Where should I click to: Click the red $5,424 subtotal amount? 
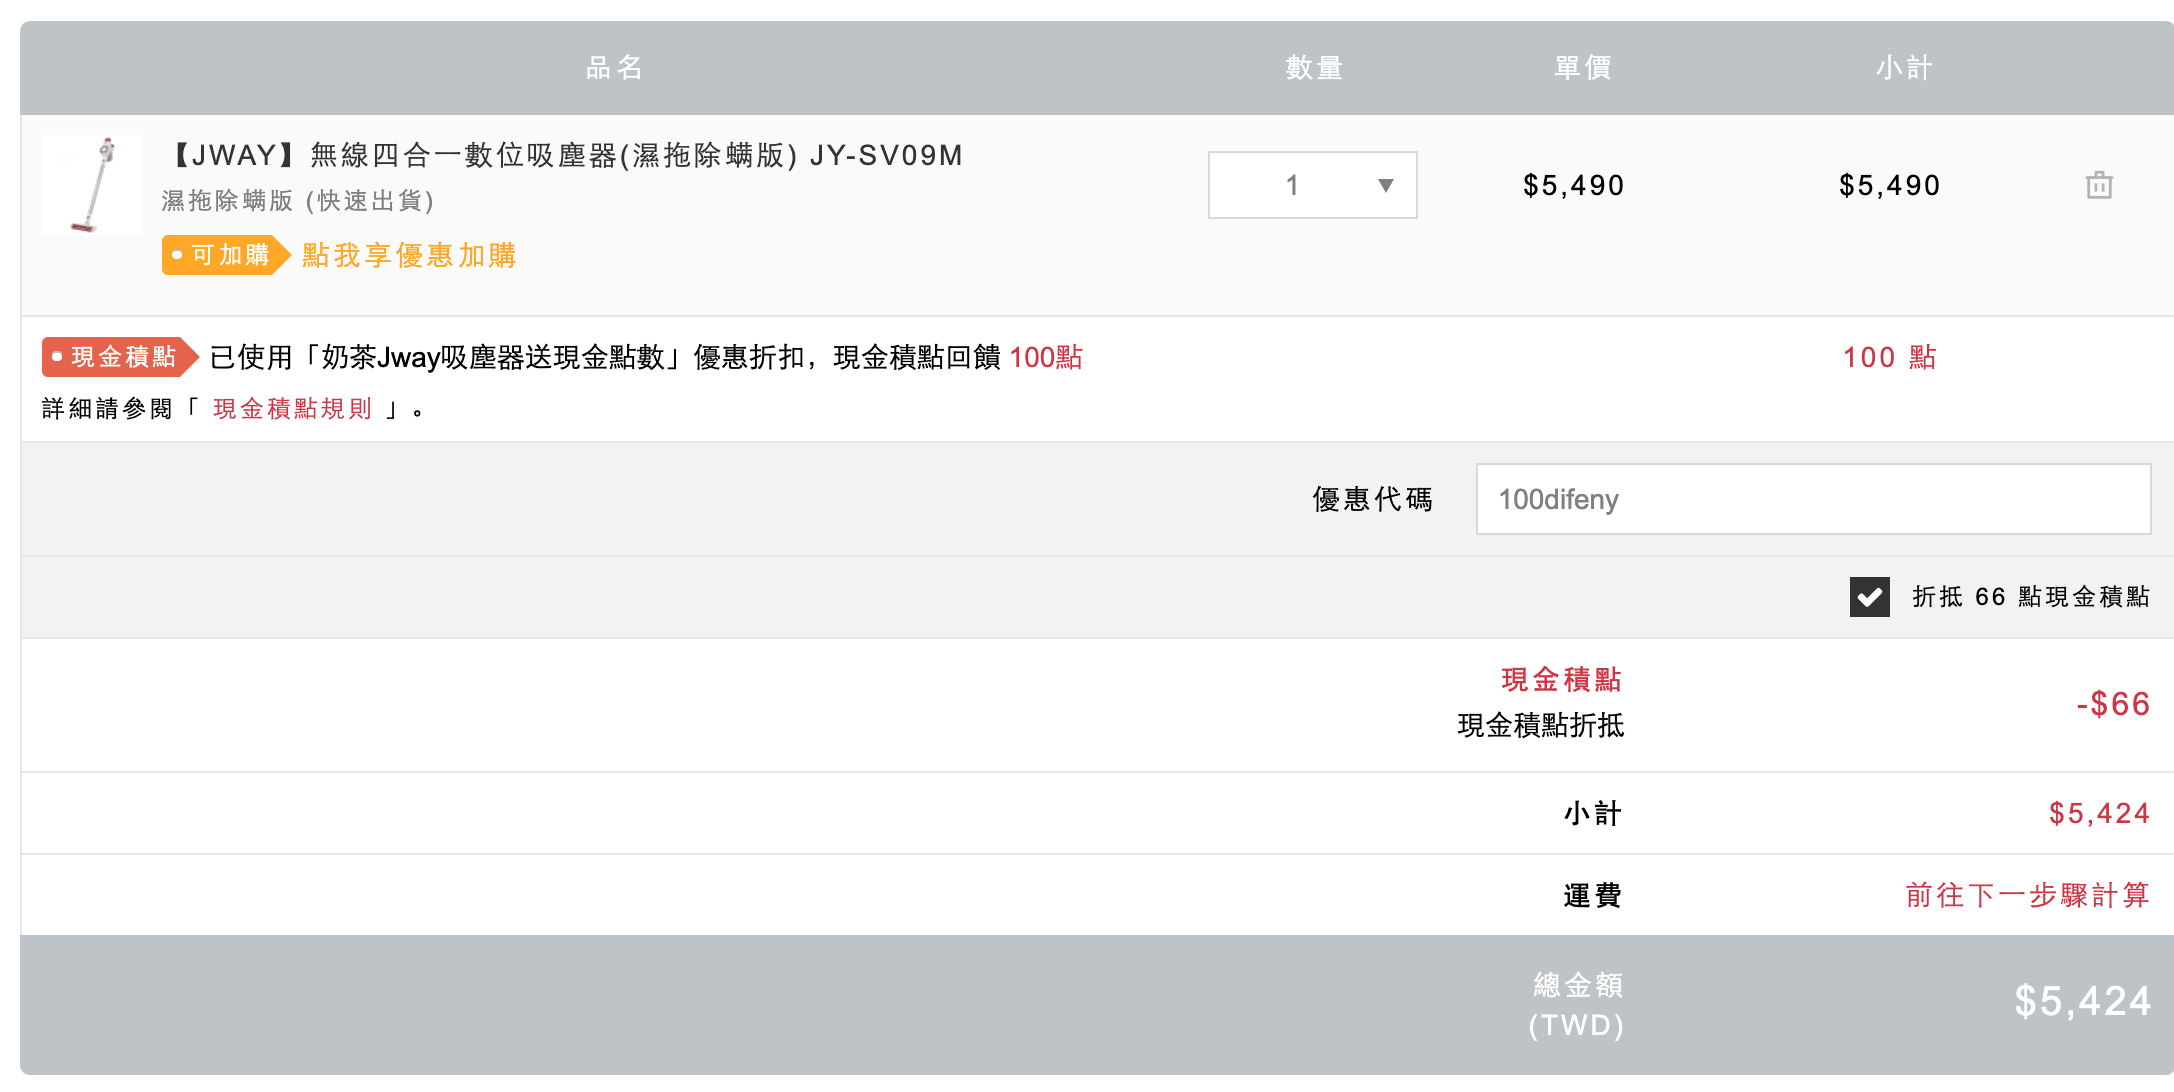(2099, 813)
